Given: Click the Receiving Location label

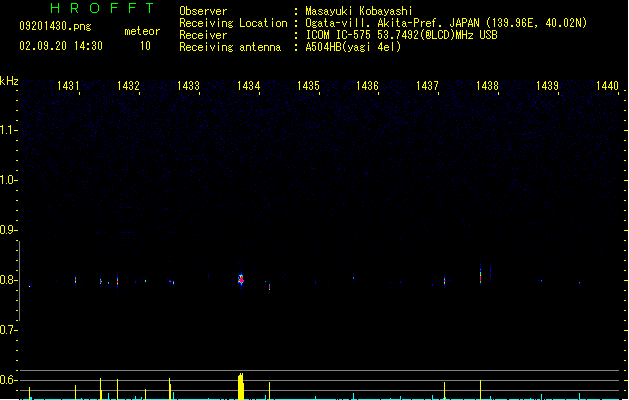Looking at the screenshot, I should coord(233,23).
